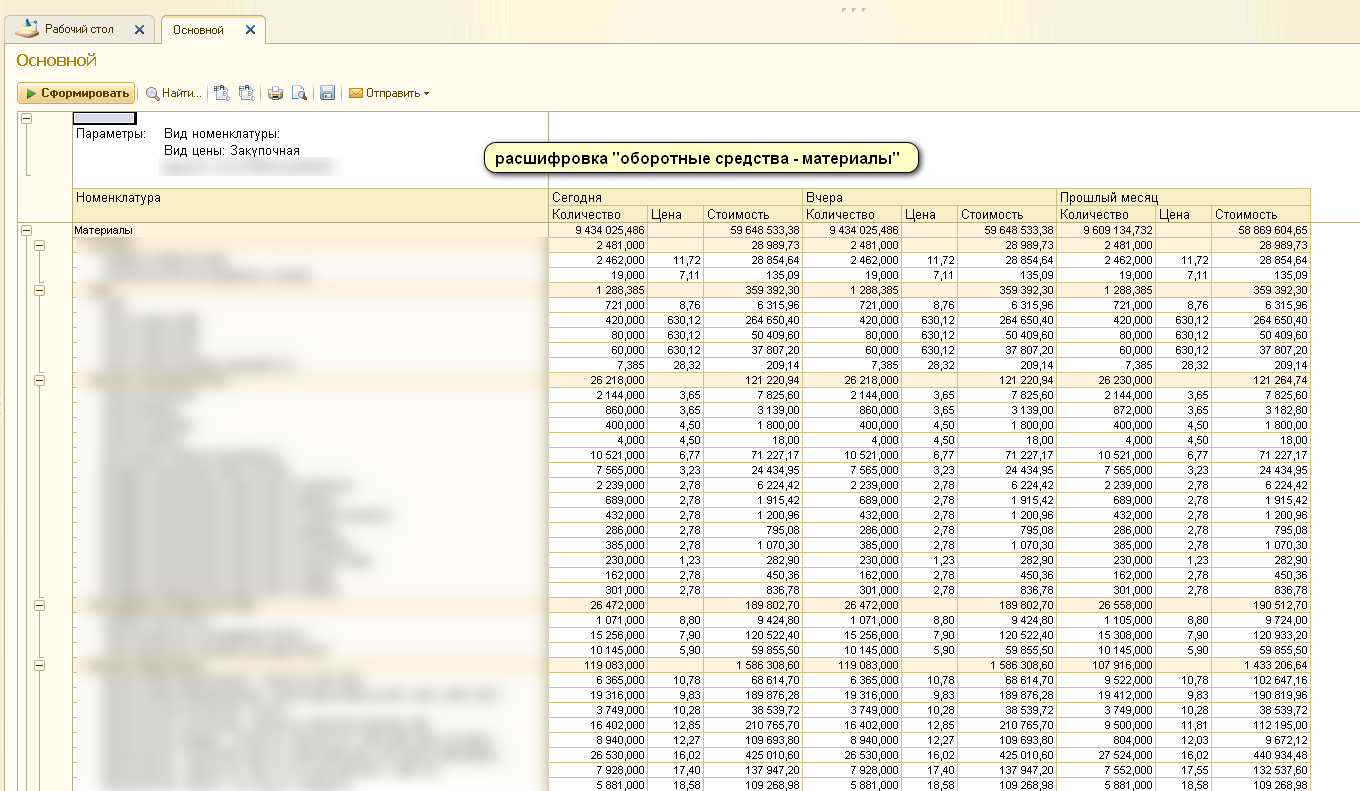
Task: Click the magnifier icon for Найти
Action: coord(153,94)
